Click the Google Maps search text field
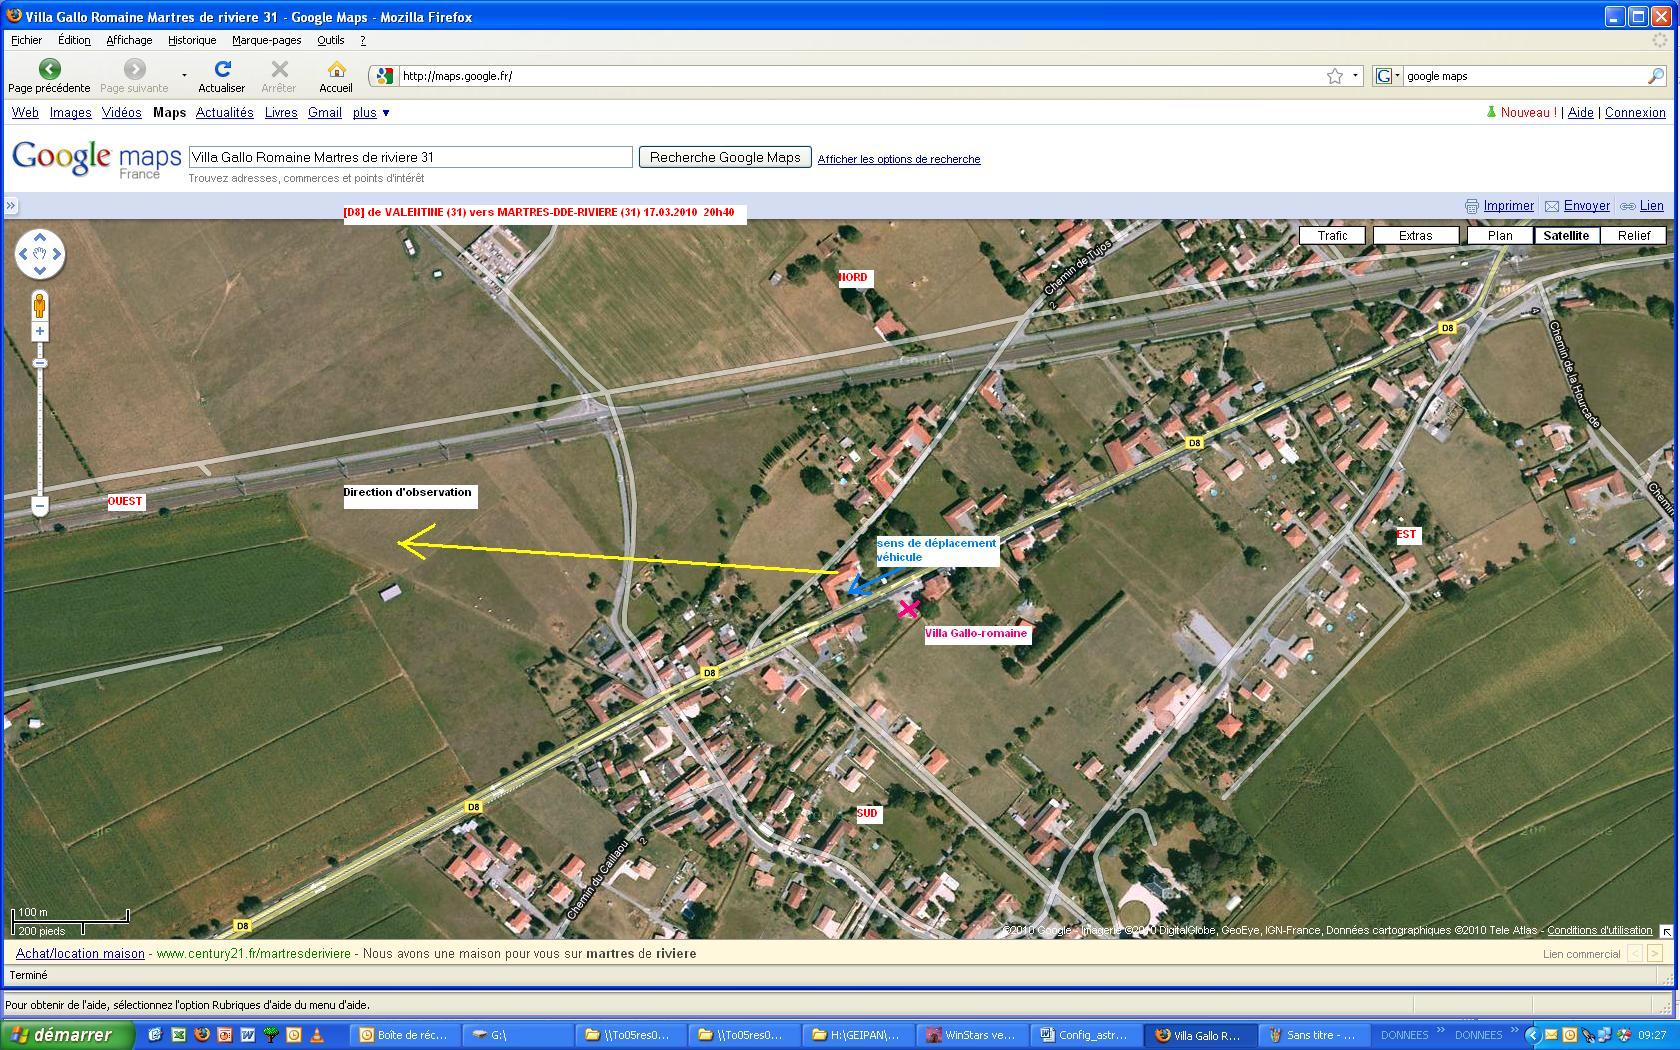The height and width of the screenshot is (1050, 1680). tap(410, 157)
